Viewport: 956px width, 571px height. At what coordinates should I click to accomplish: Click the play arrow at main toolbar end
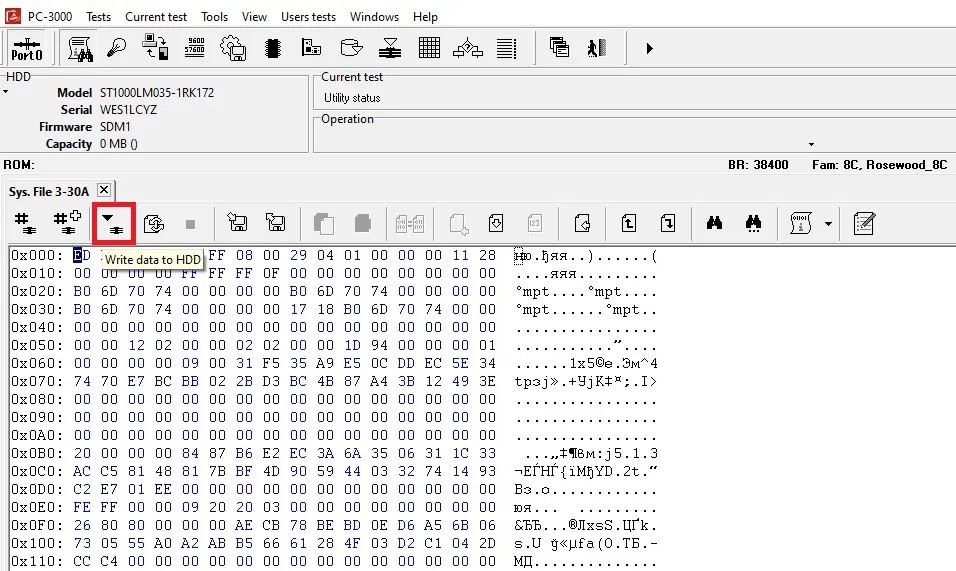point(649,47)
